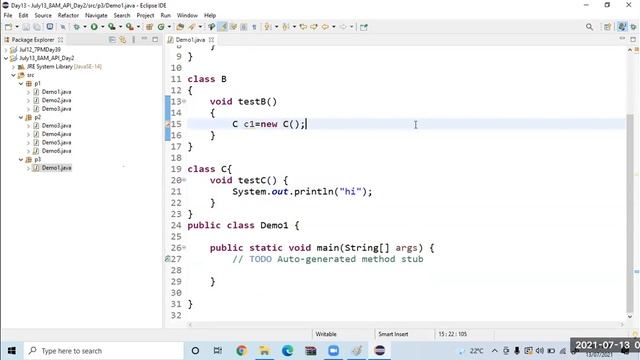Open the Debug launch dropdown arrow
Image resolution: width=640 pixels, height=360 pixels.
(85, 27)
